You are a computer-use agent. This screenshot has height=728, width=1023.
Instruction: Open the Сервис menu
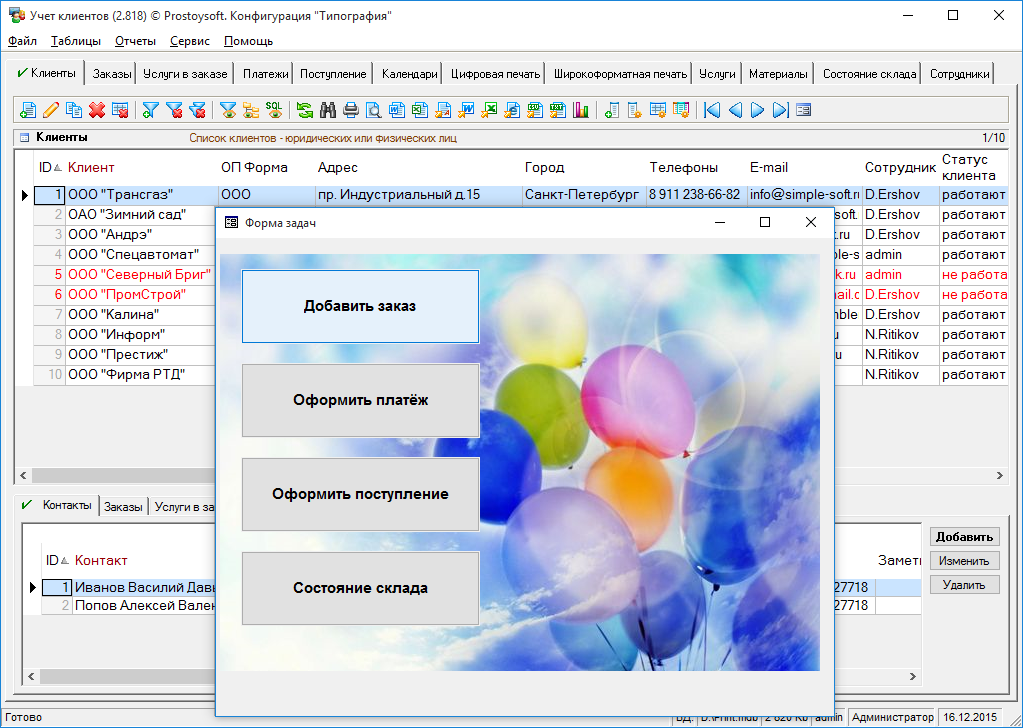pos(190,41)
